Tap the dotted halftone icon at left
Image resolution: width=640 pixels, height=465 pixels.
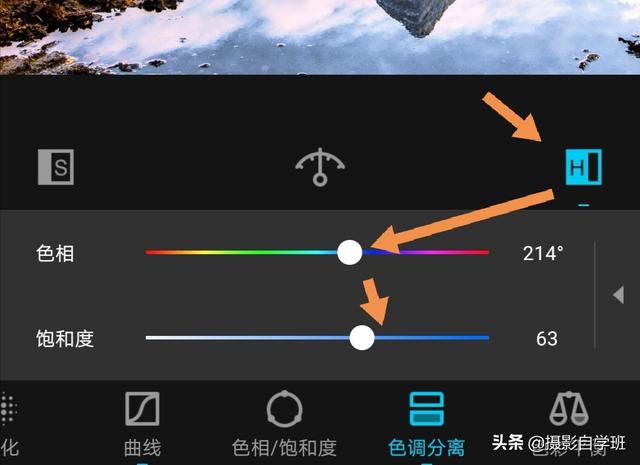tap(9, 409)
